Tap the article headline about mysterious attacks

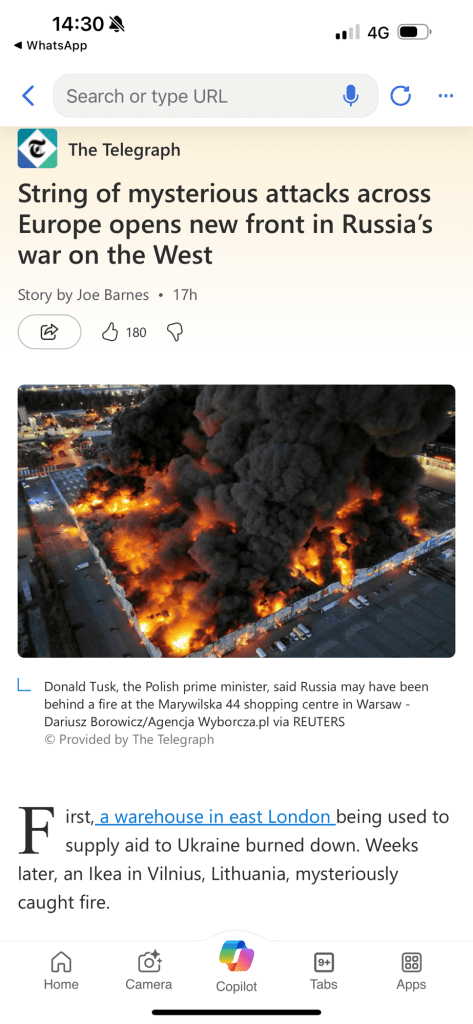[225, 224]
